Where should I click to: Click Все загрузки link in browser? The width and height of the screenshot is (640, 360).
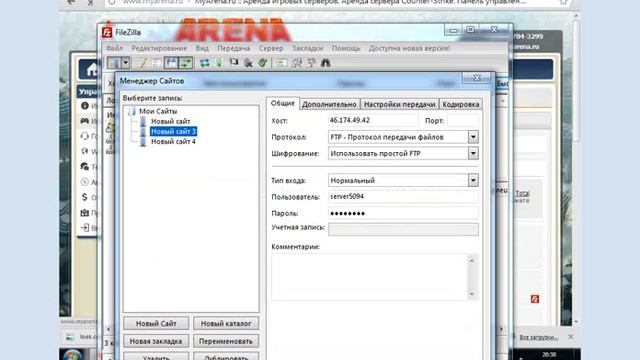tap(538, 337)
